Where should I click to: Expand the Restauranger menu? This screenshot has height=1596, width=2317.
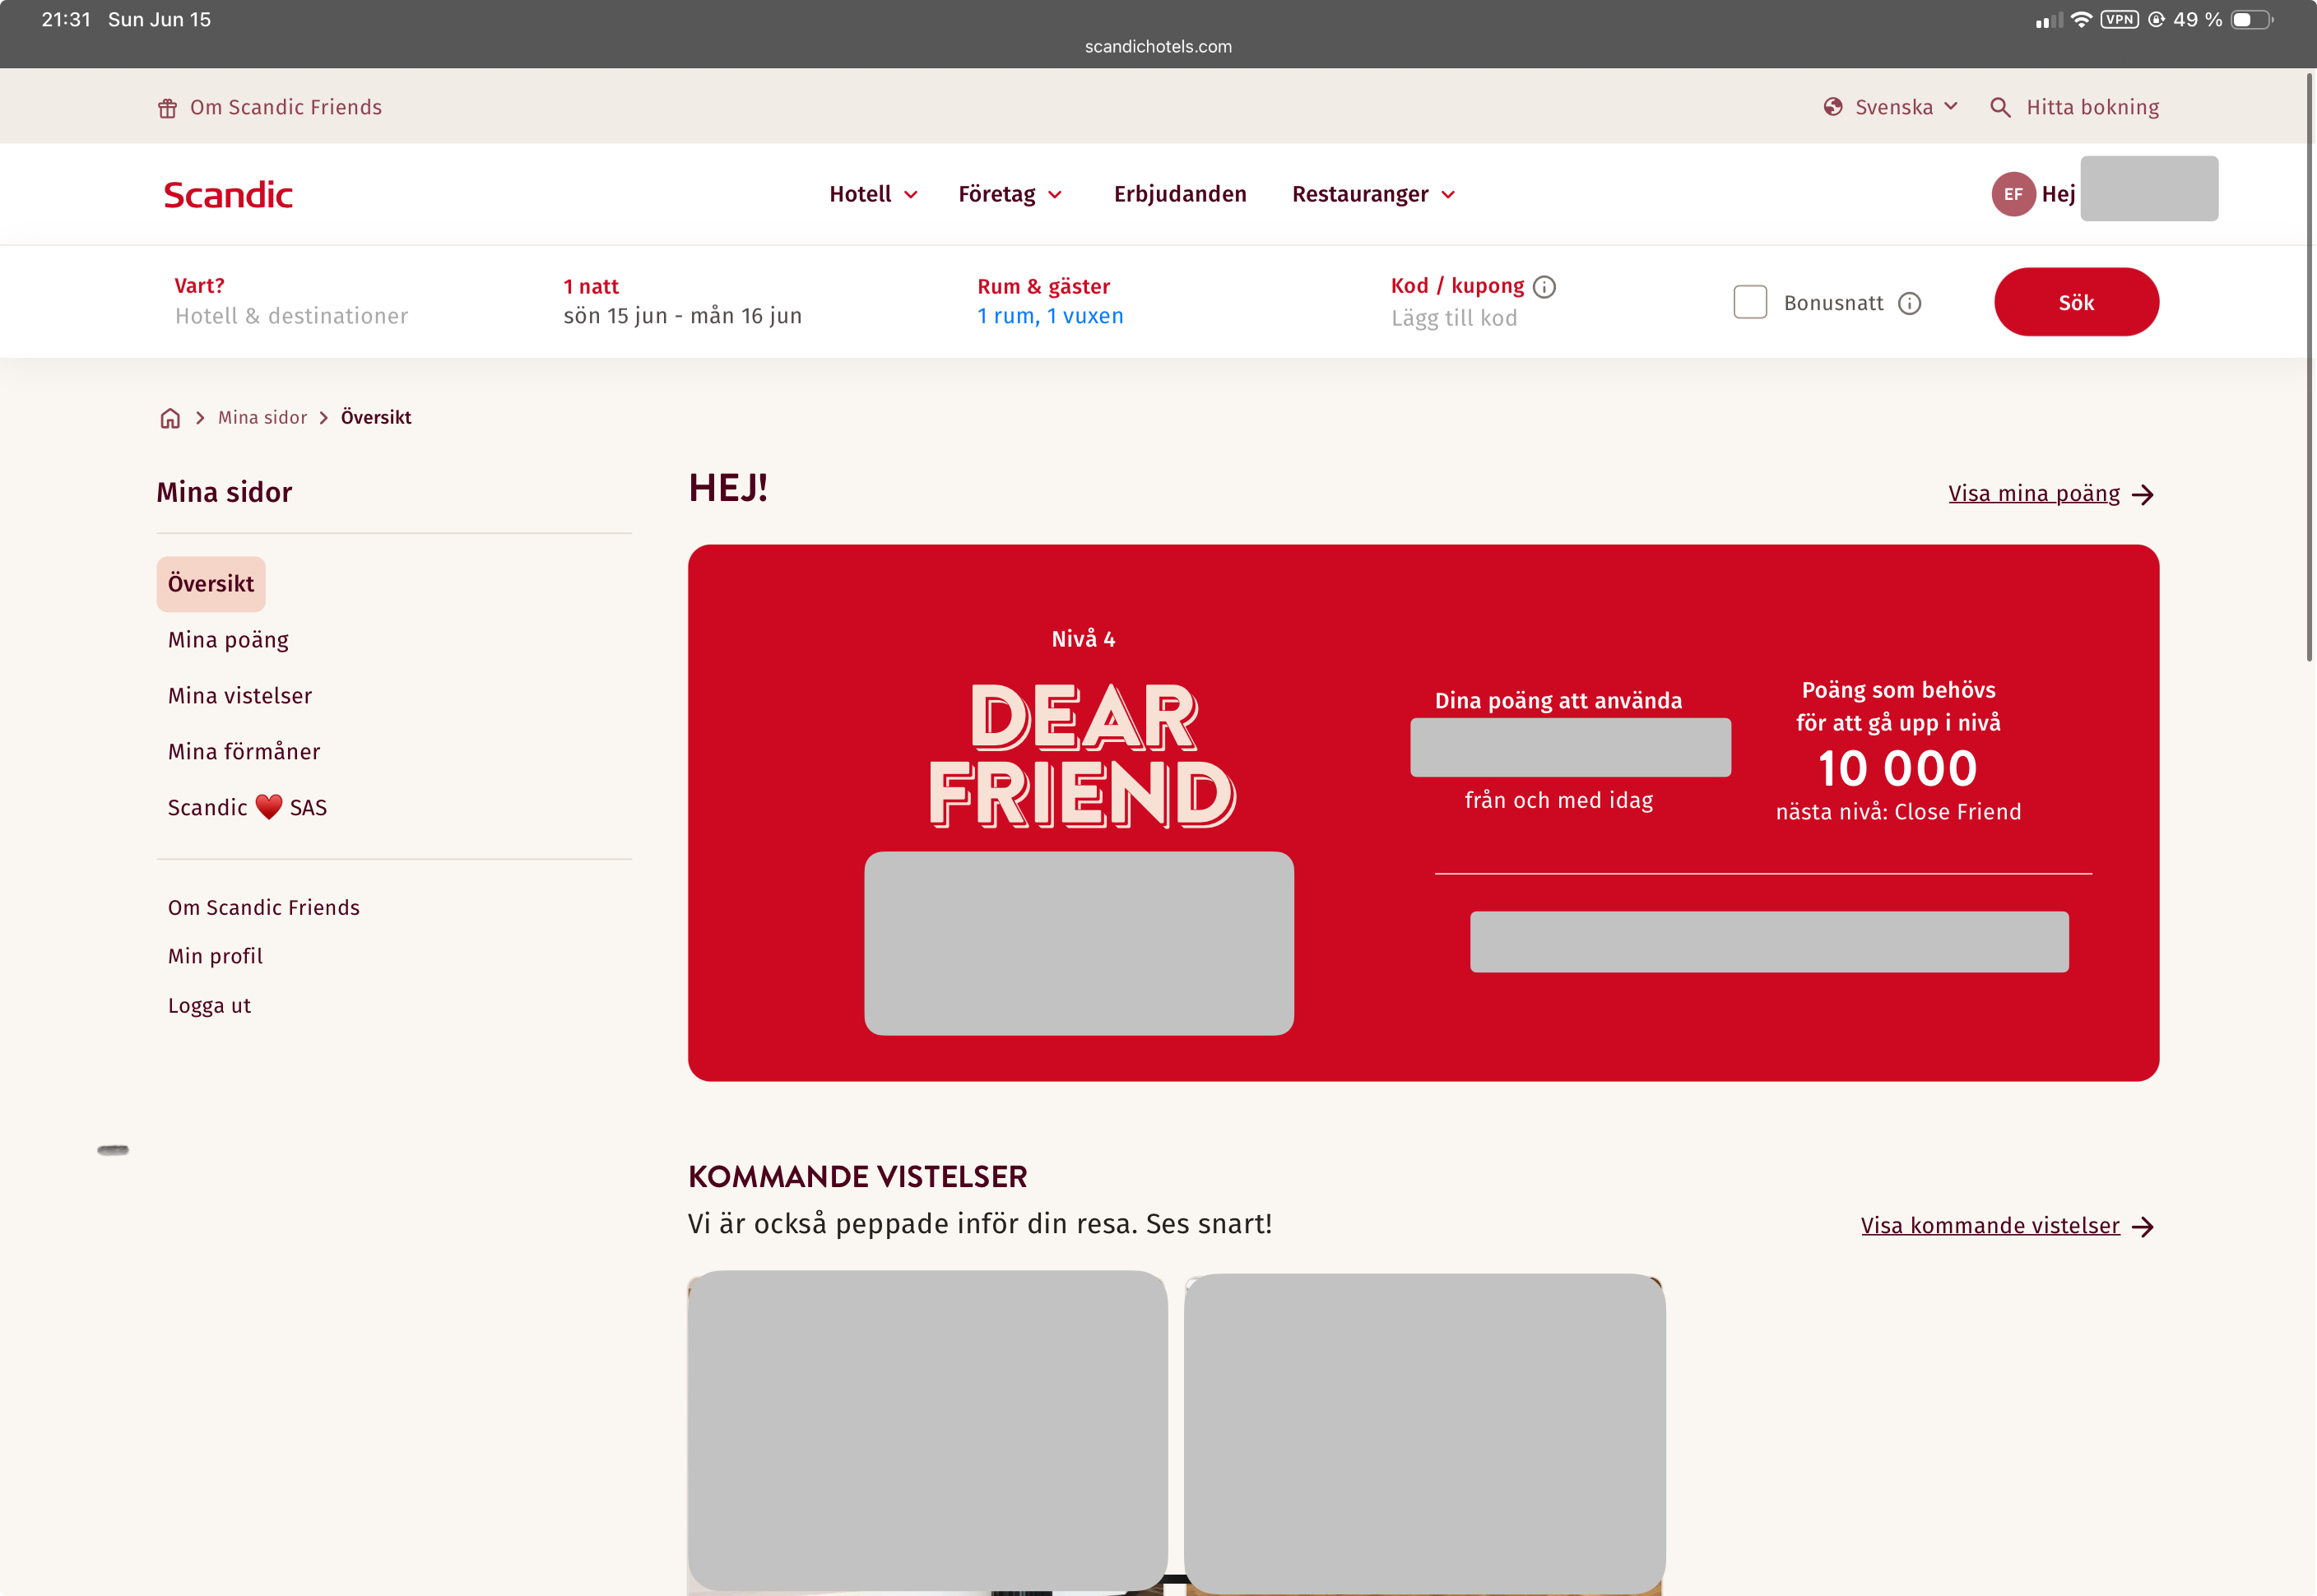coord(1373,194)
